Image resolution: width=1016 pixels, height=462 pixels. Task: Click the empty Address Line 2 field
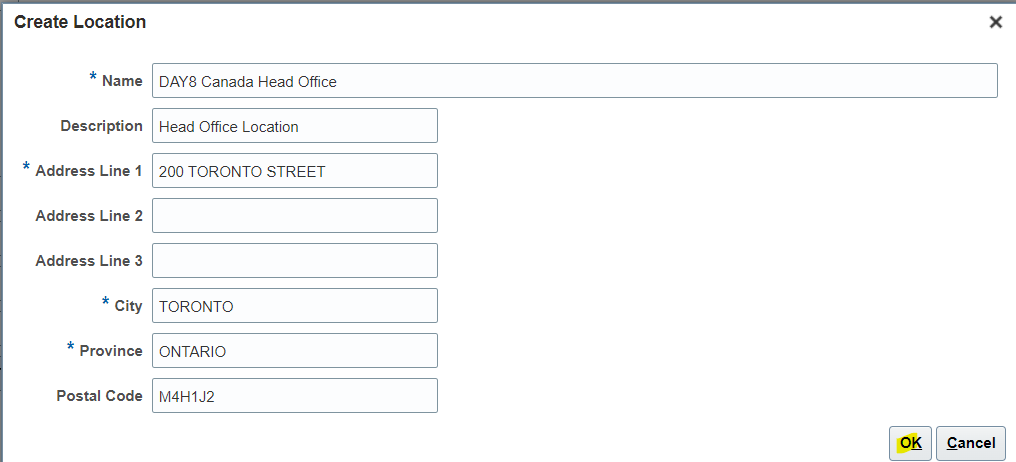[295, 216]
